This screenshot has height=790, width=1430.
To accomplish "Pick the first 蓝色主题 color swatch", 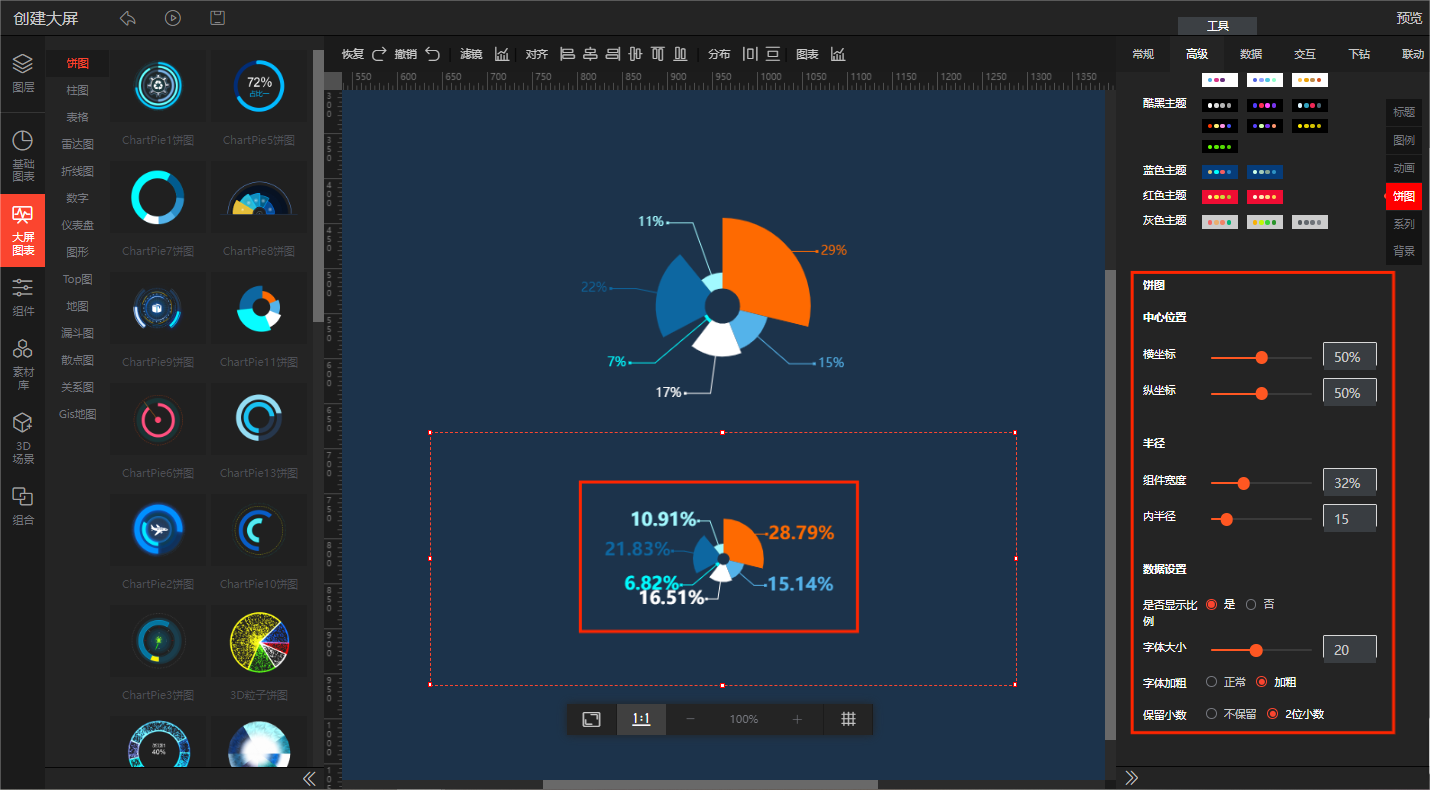I will pos(1220,172).
